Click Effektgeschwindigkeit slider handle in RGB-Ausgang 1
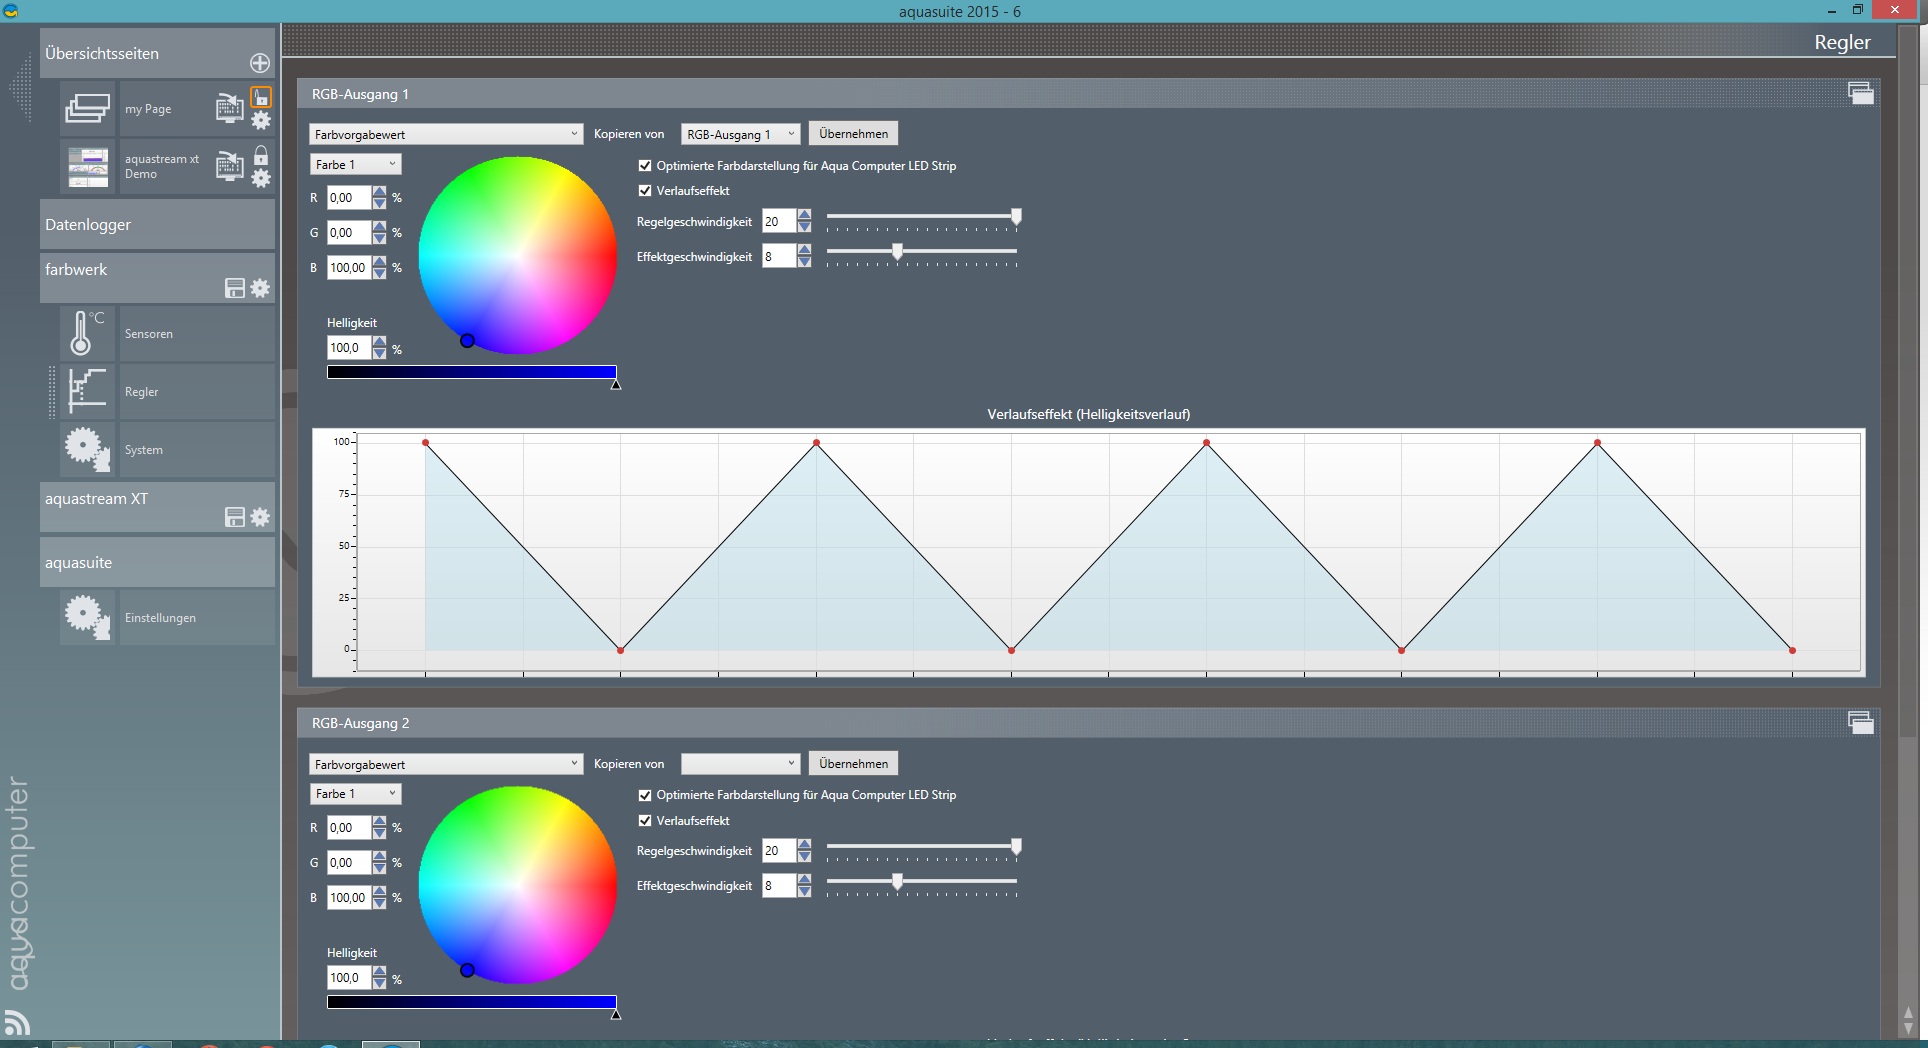 (897, 252)
